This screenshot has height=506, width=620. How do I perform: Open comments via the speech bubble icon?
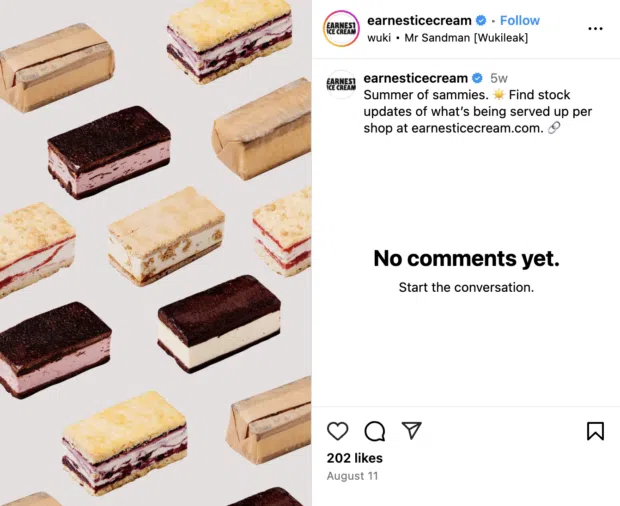coord(375,430)
